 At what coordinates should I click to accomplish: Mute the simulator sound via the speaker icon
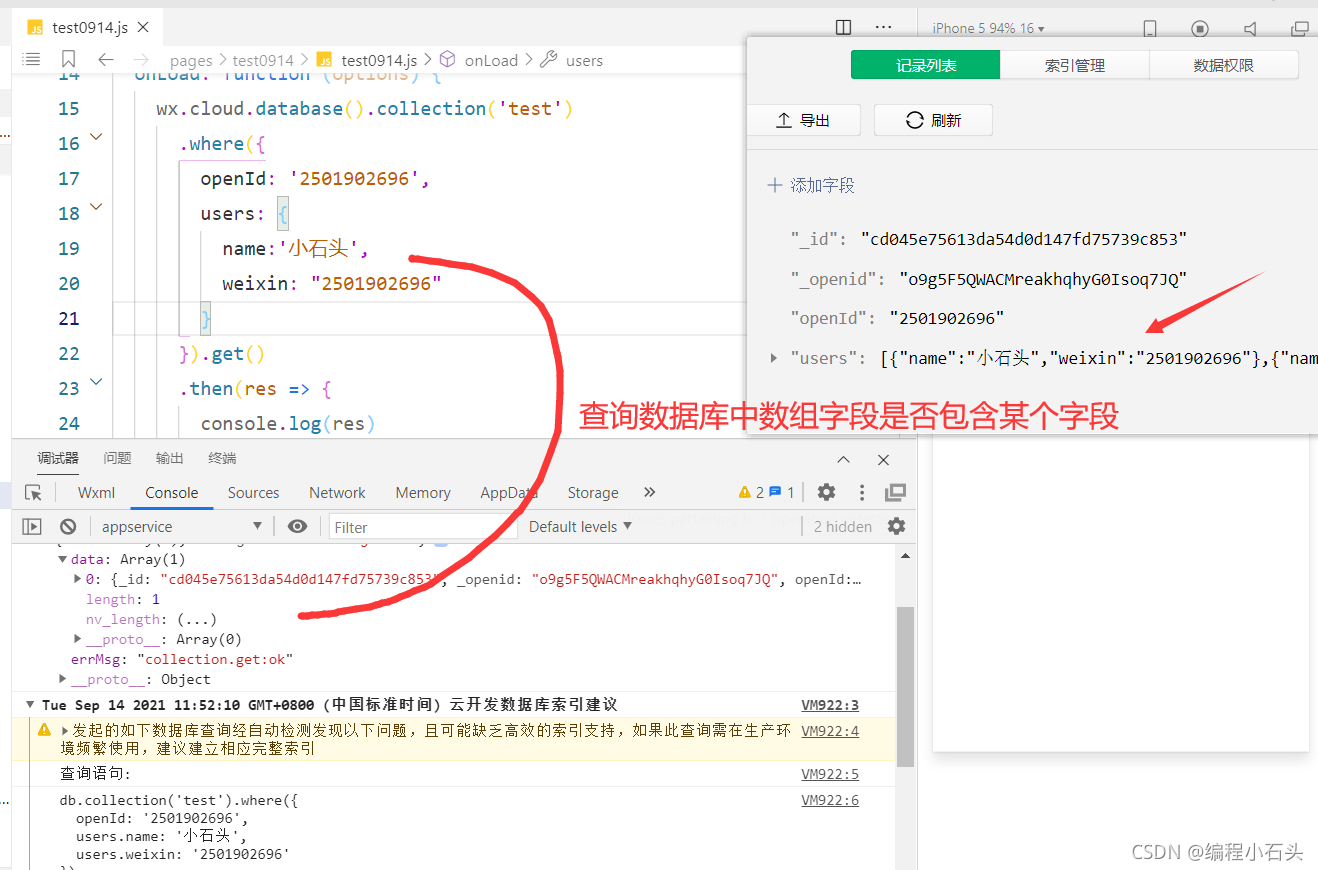pyautogui.click(x=1251, y=28)
